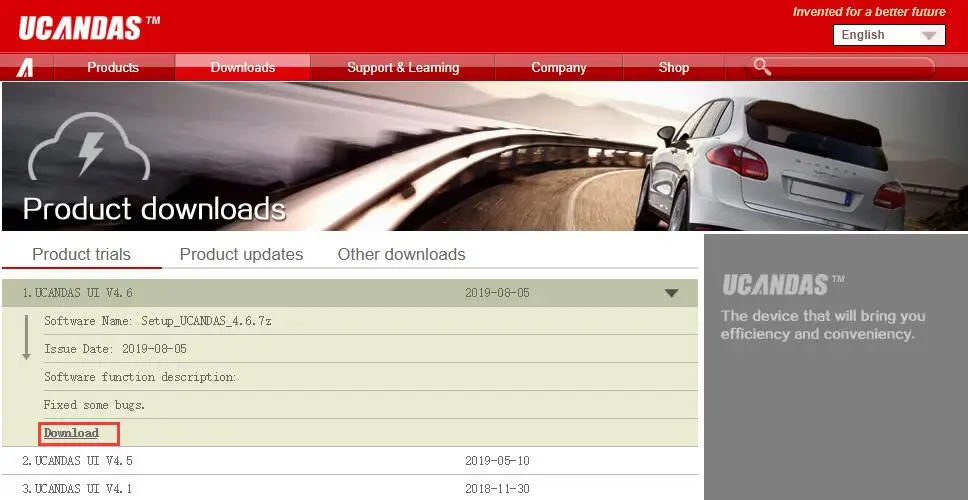Click 'Invented for a better future' slogan
Screen dimensions: 968x500
869,12
